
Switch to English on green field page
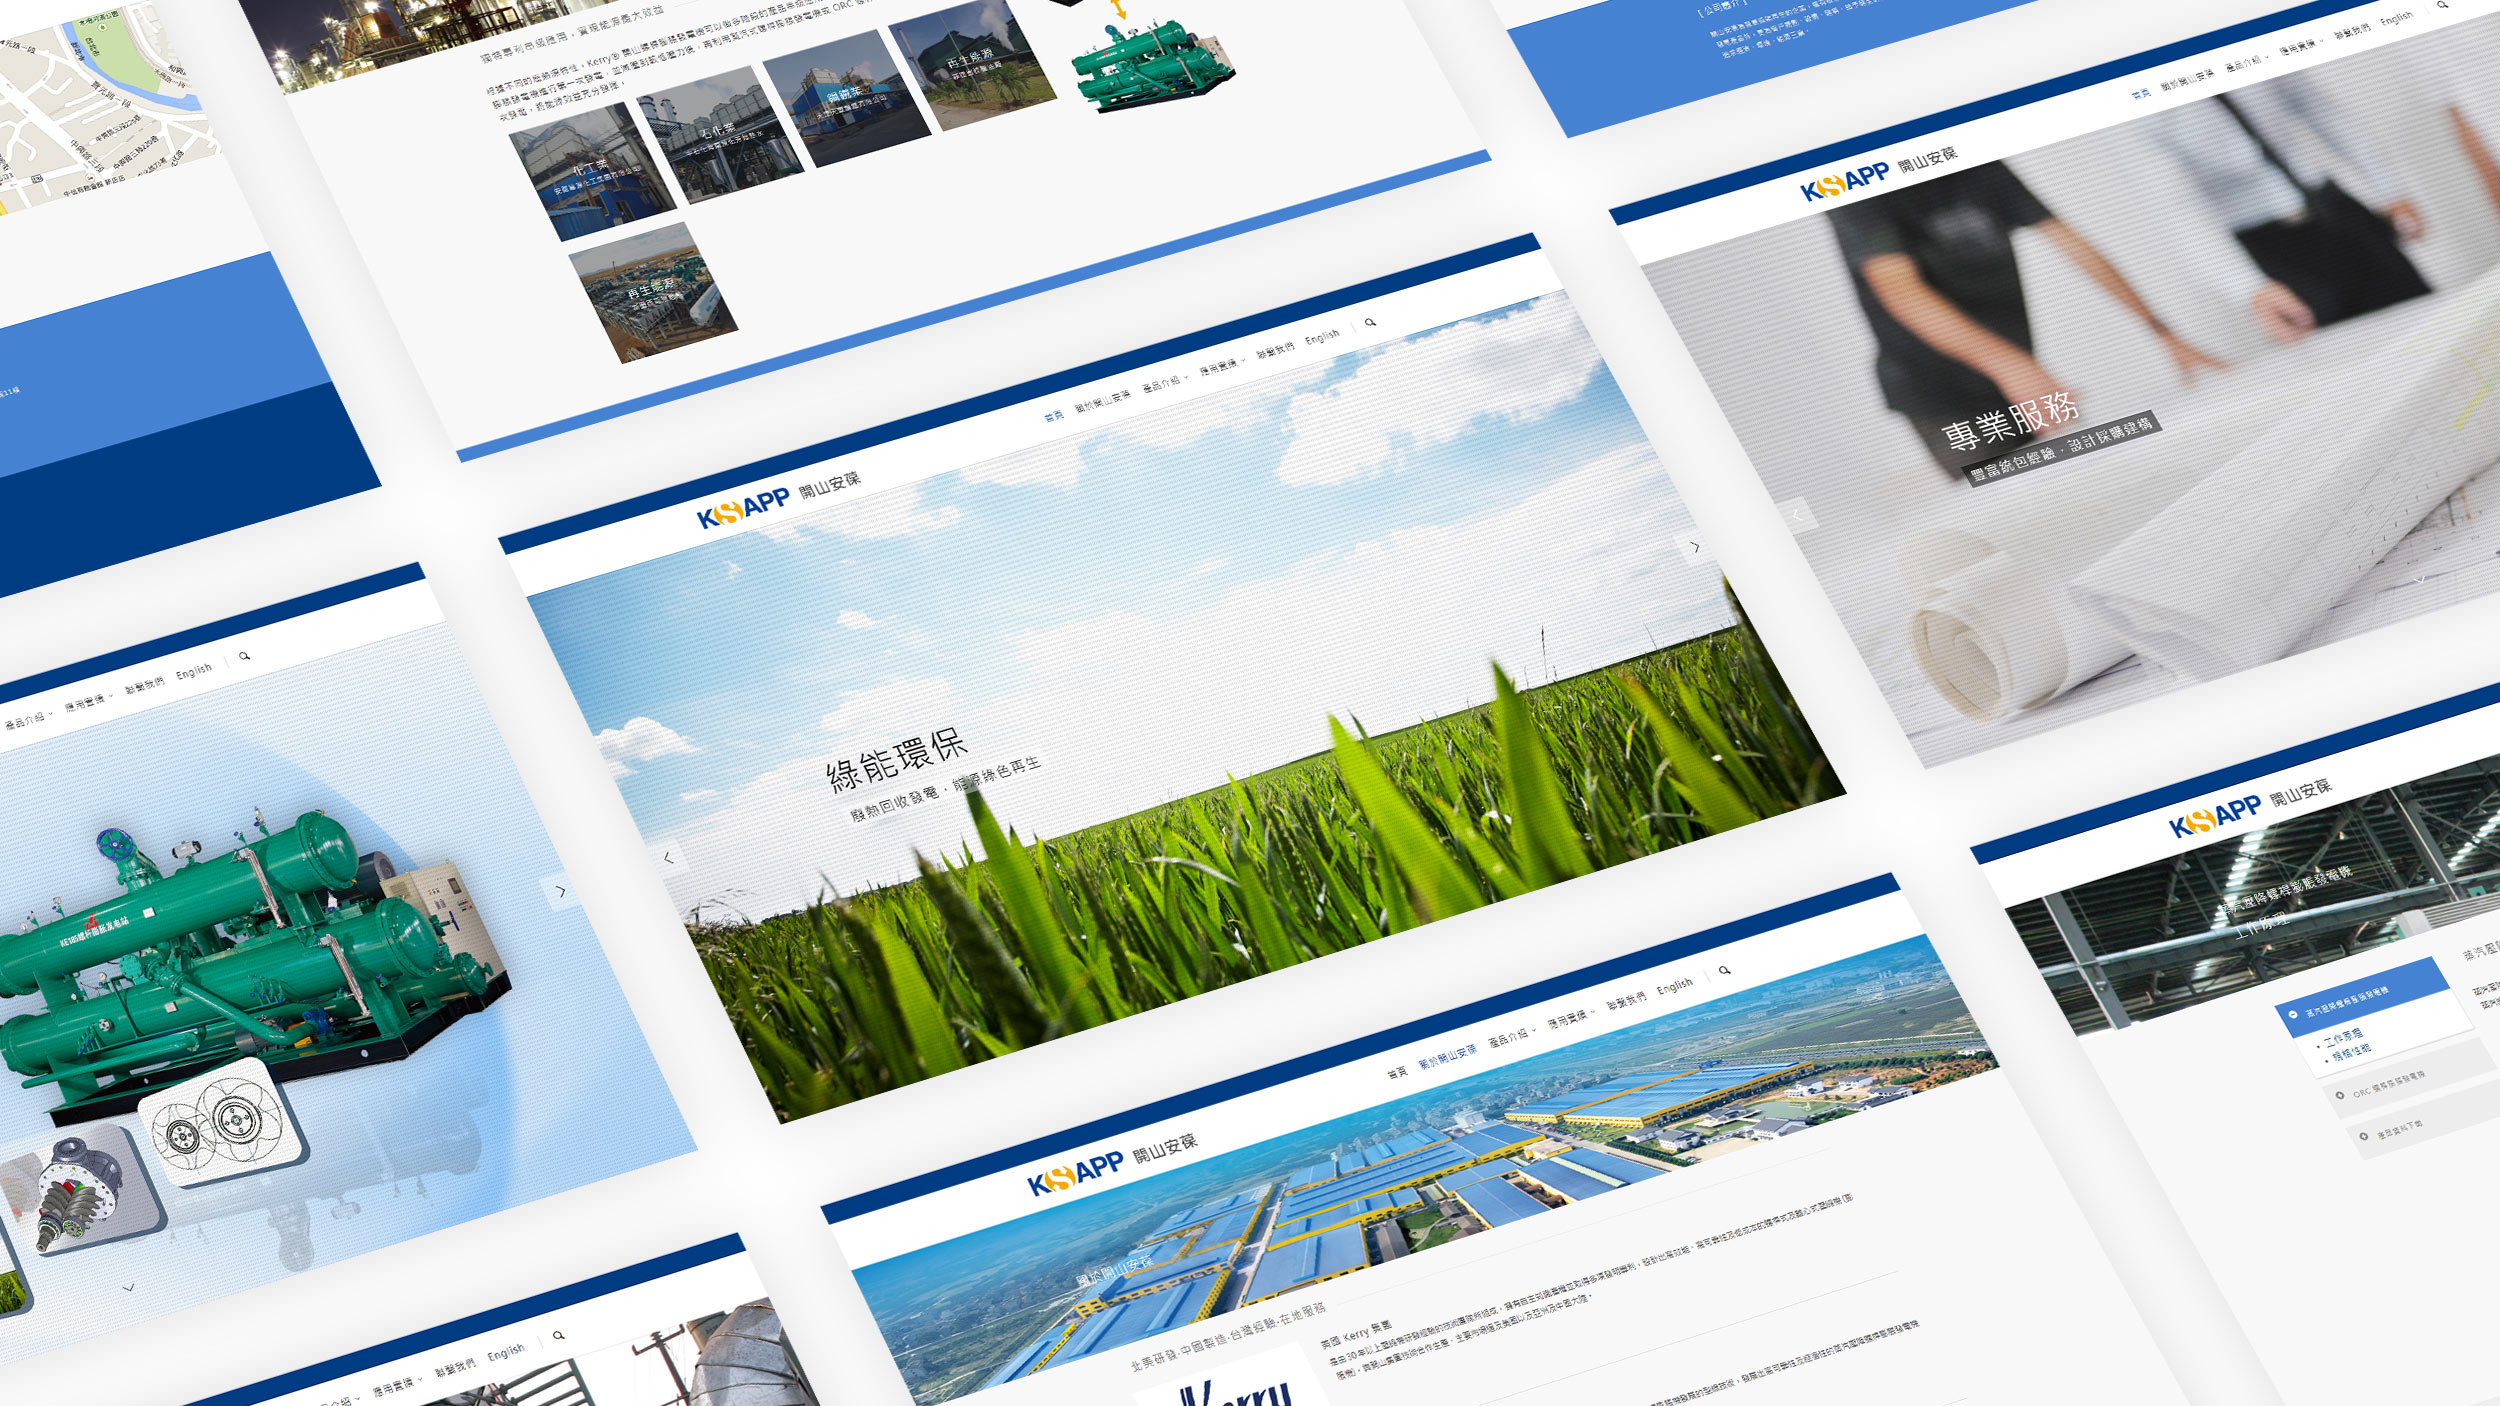(x=1322, y=337)
